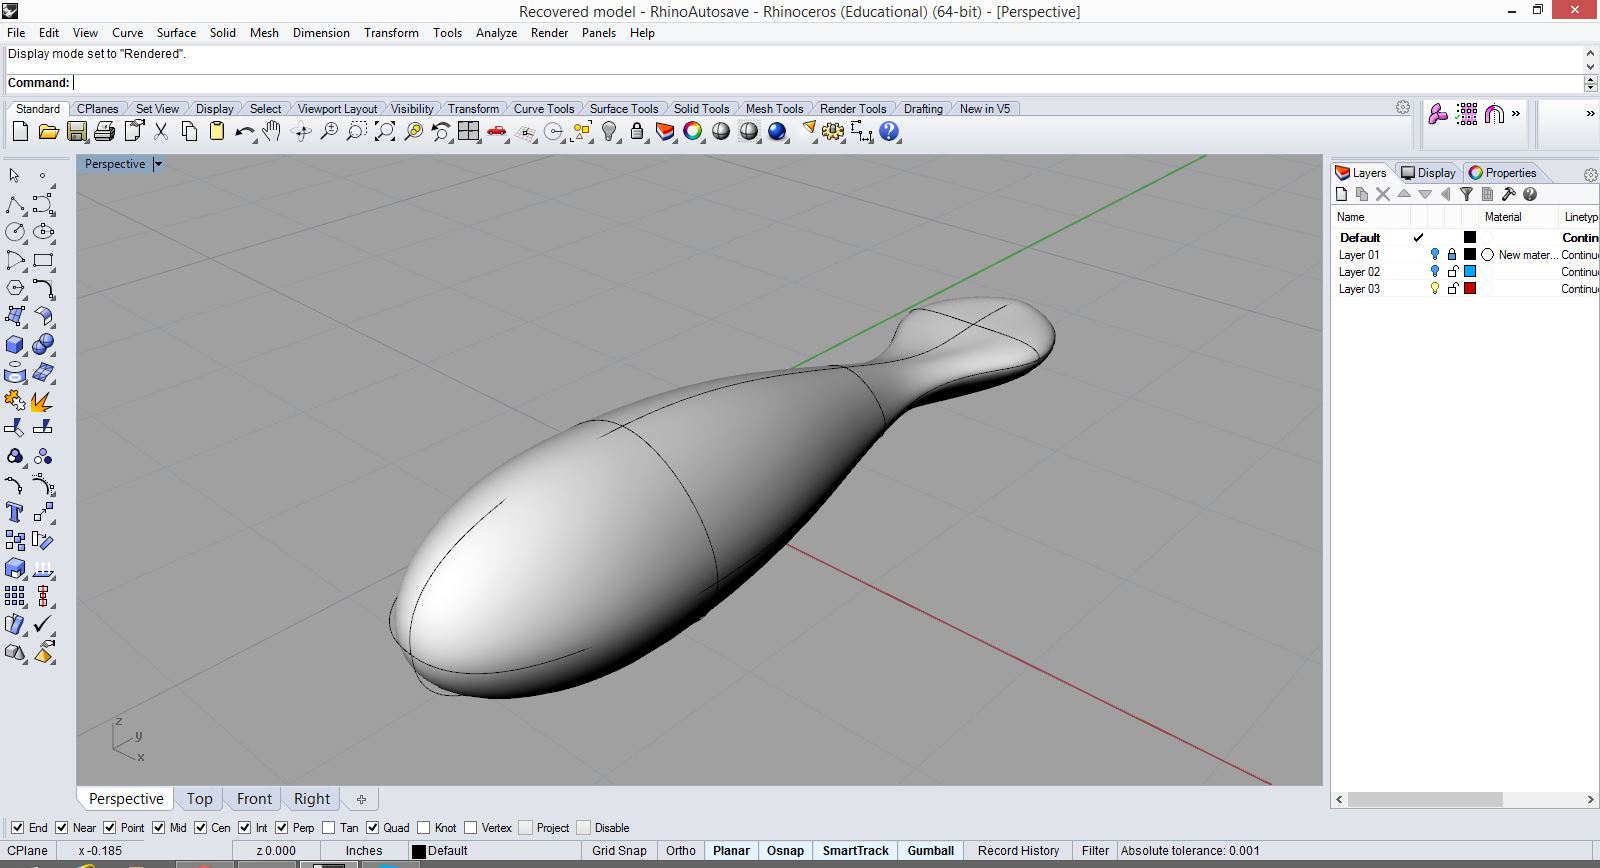Viewport: 1600px width, 868px height.
Task: Click the Cut scissors icon
Action: (x=161, y=131)
